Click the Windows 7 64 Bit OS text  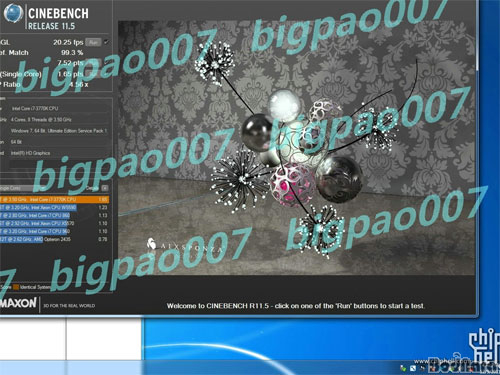coord(59,131)
